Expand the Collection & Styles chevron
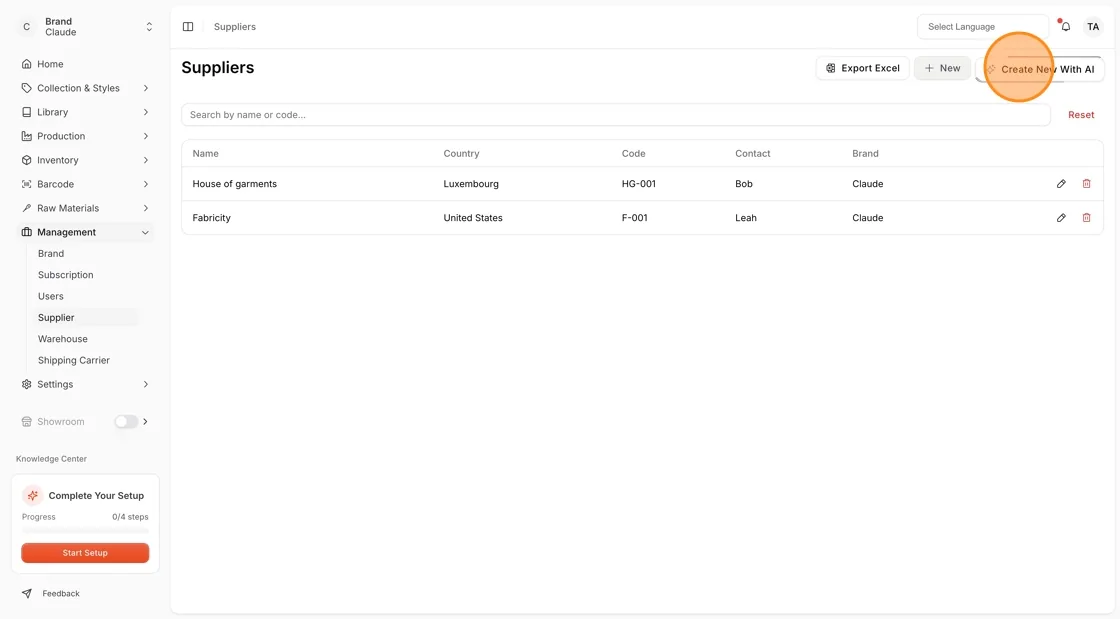This screenshot has height=619, width=1120. (x=146, y=88)
